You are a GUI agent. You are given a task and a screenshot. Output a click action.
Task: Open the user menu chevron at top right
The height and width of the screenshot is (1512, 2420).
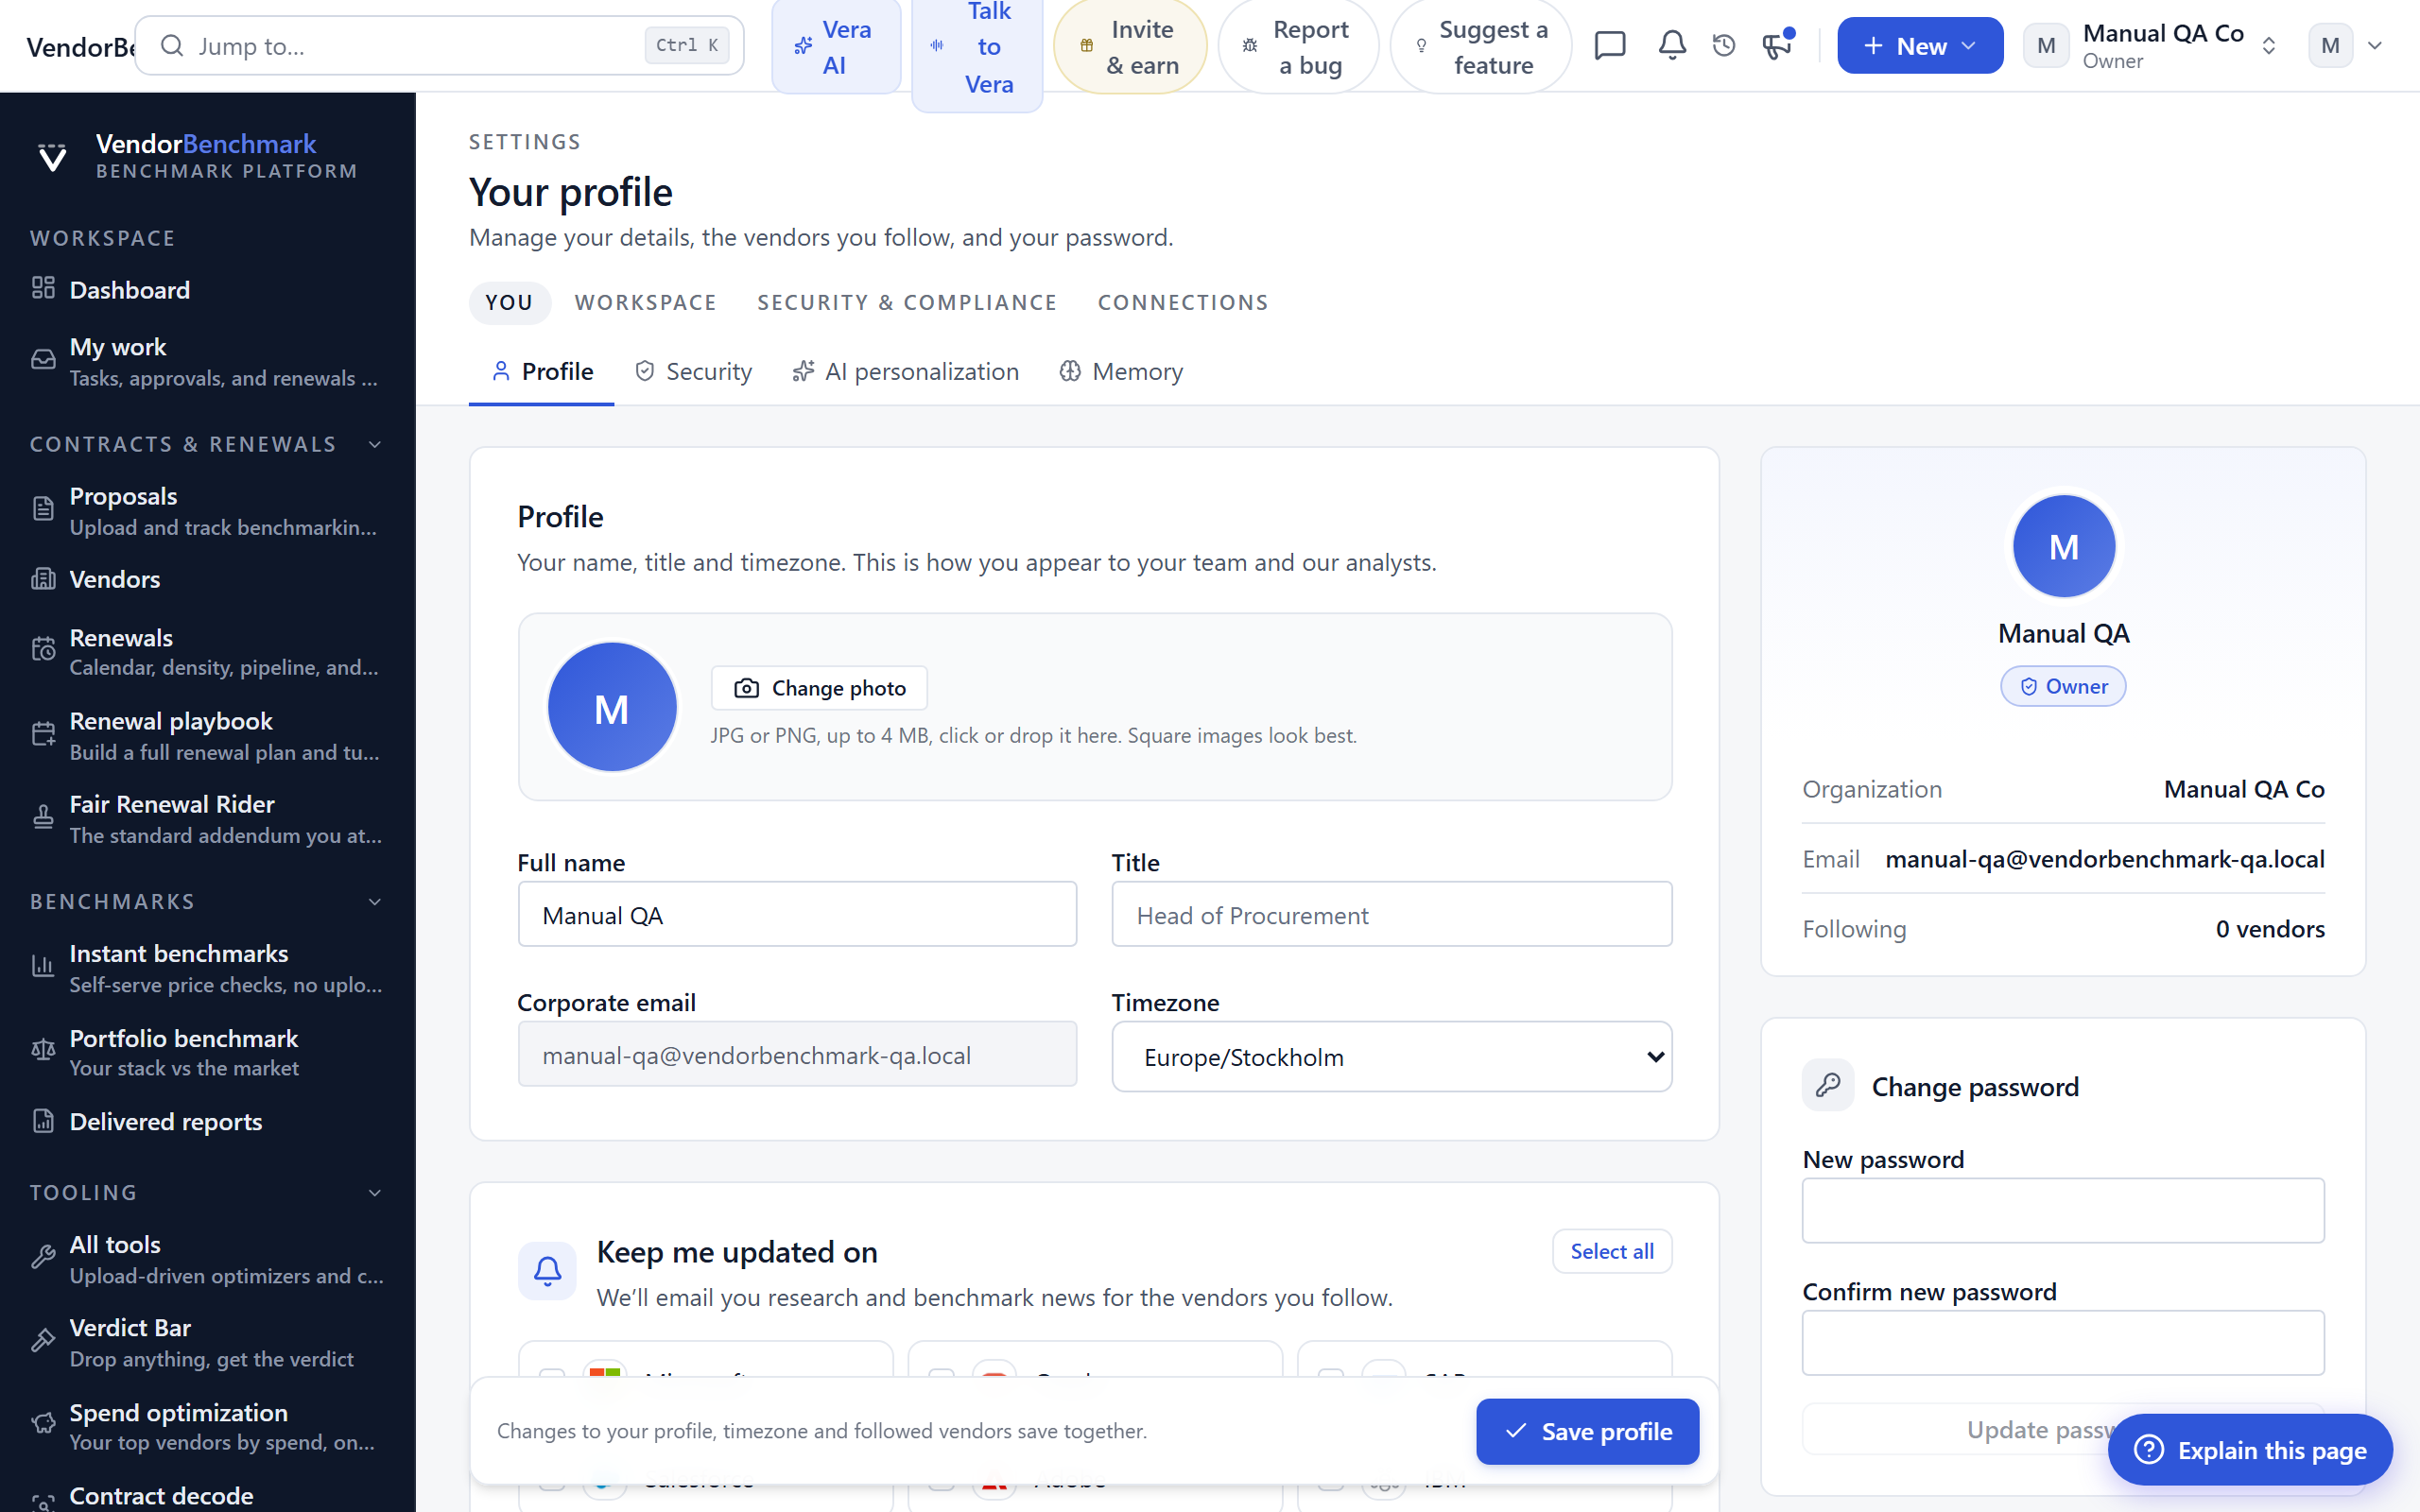2375,46
